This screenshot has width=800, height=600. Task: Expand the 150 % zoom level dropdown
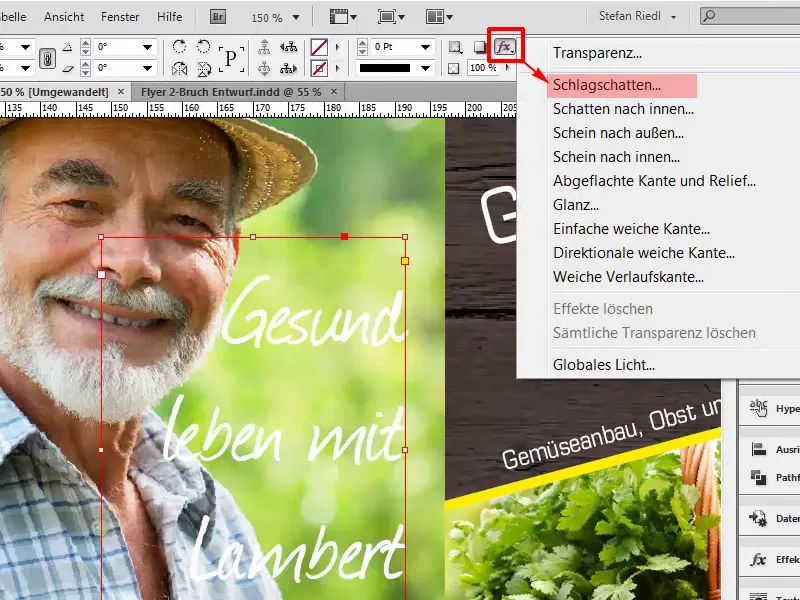(x=295, y=17)
